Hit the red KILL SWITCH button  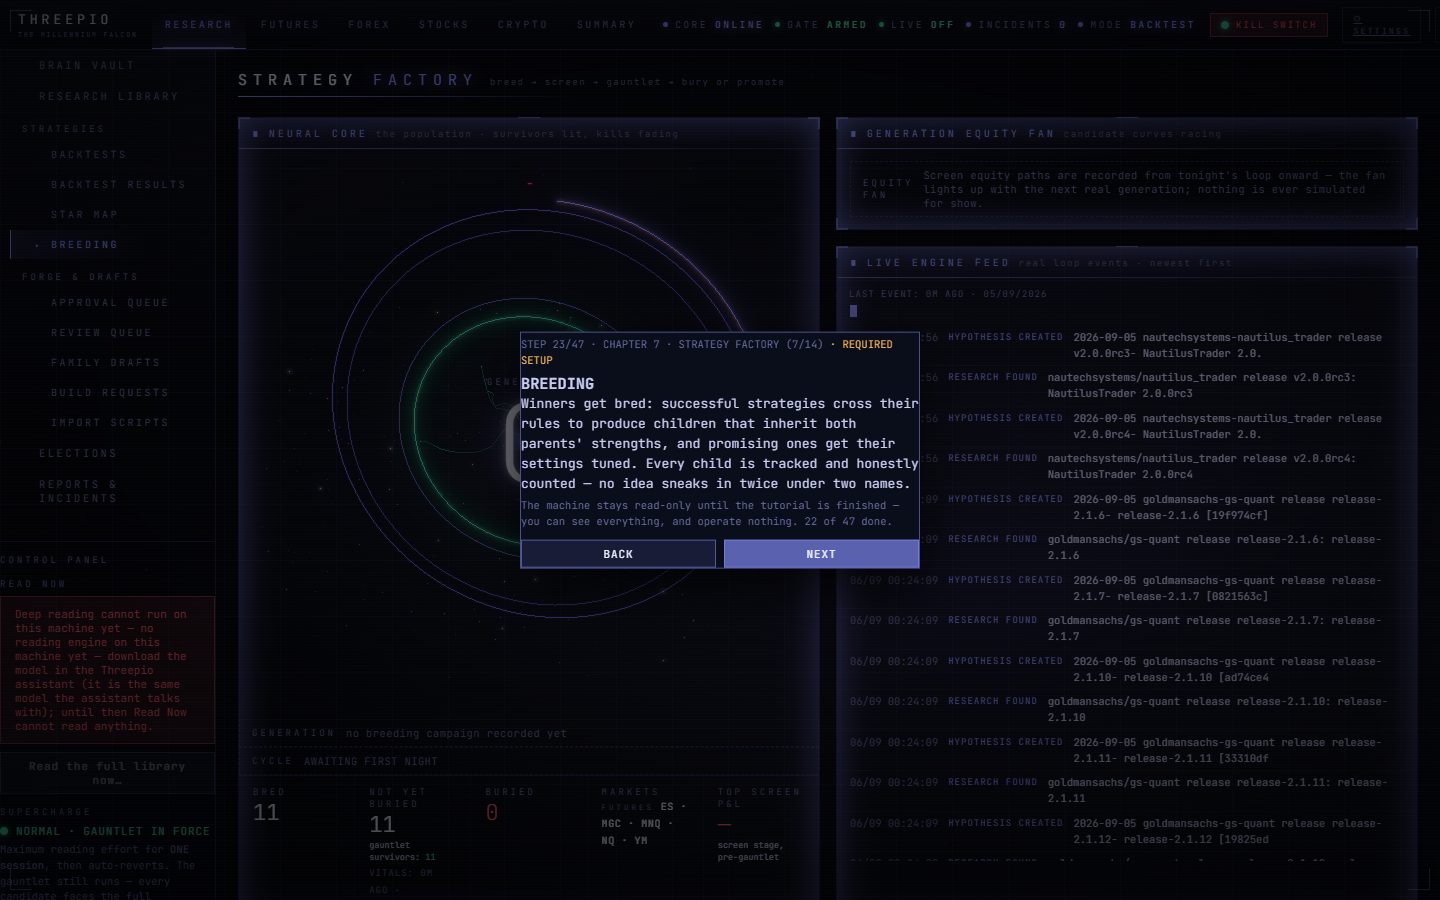[x=1268, y=25]
